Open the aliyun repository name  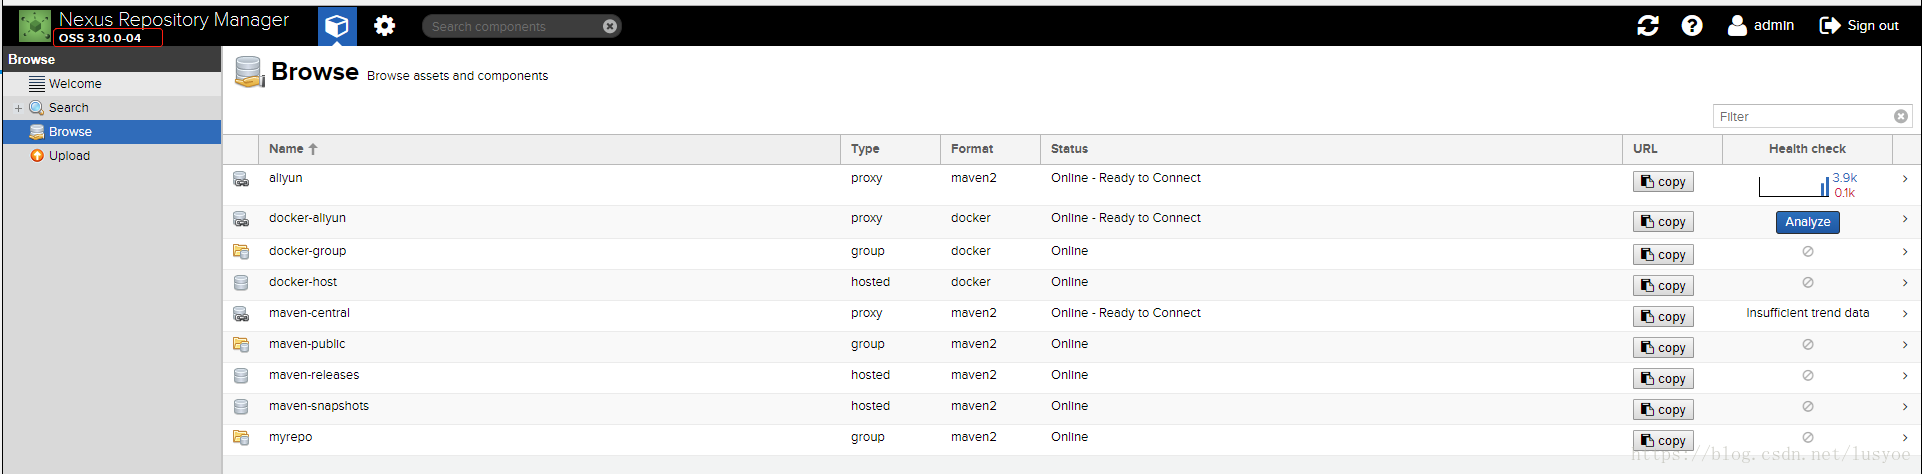pos(285,178)
